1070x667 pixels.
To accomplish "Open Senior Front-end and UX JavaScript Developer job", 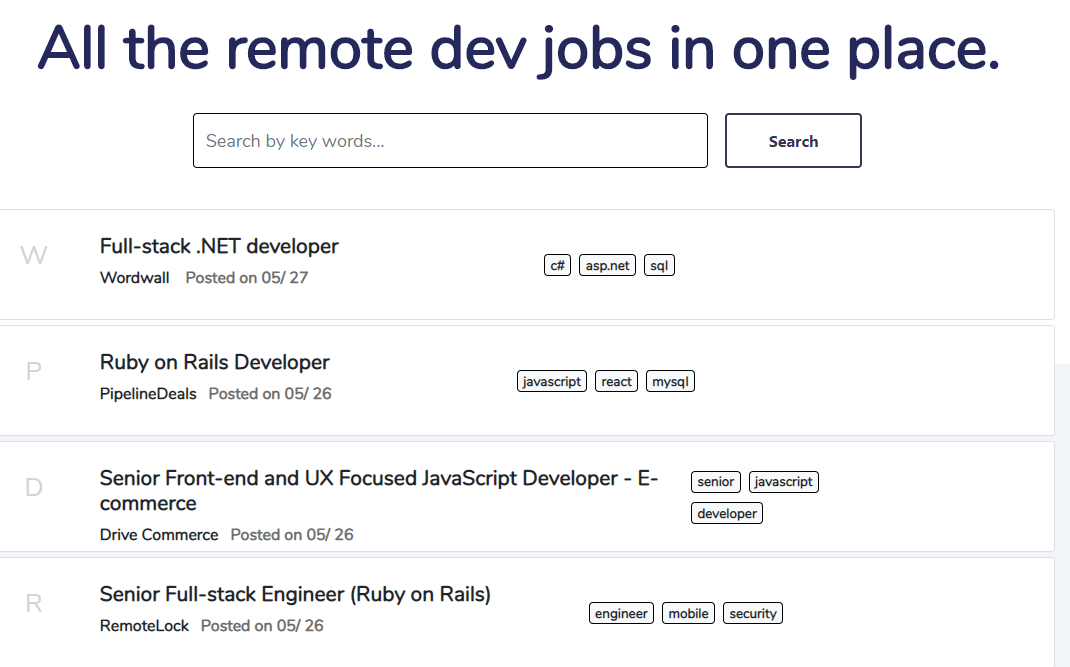I will (x=379, y=490).
